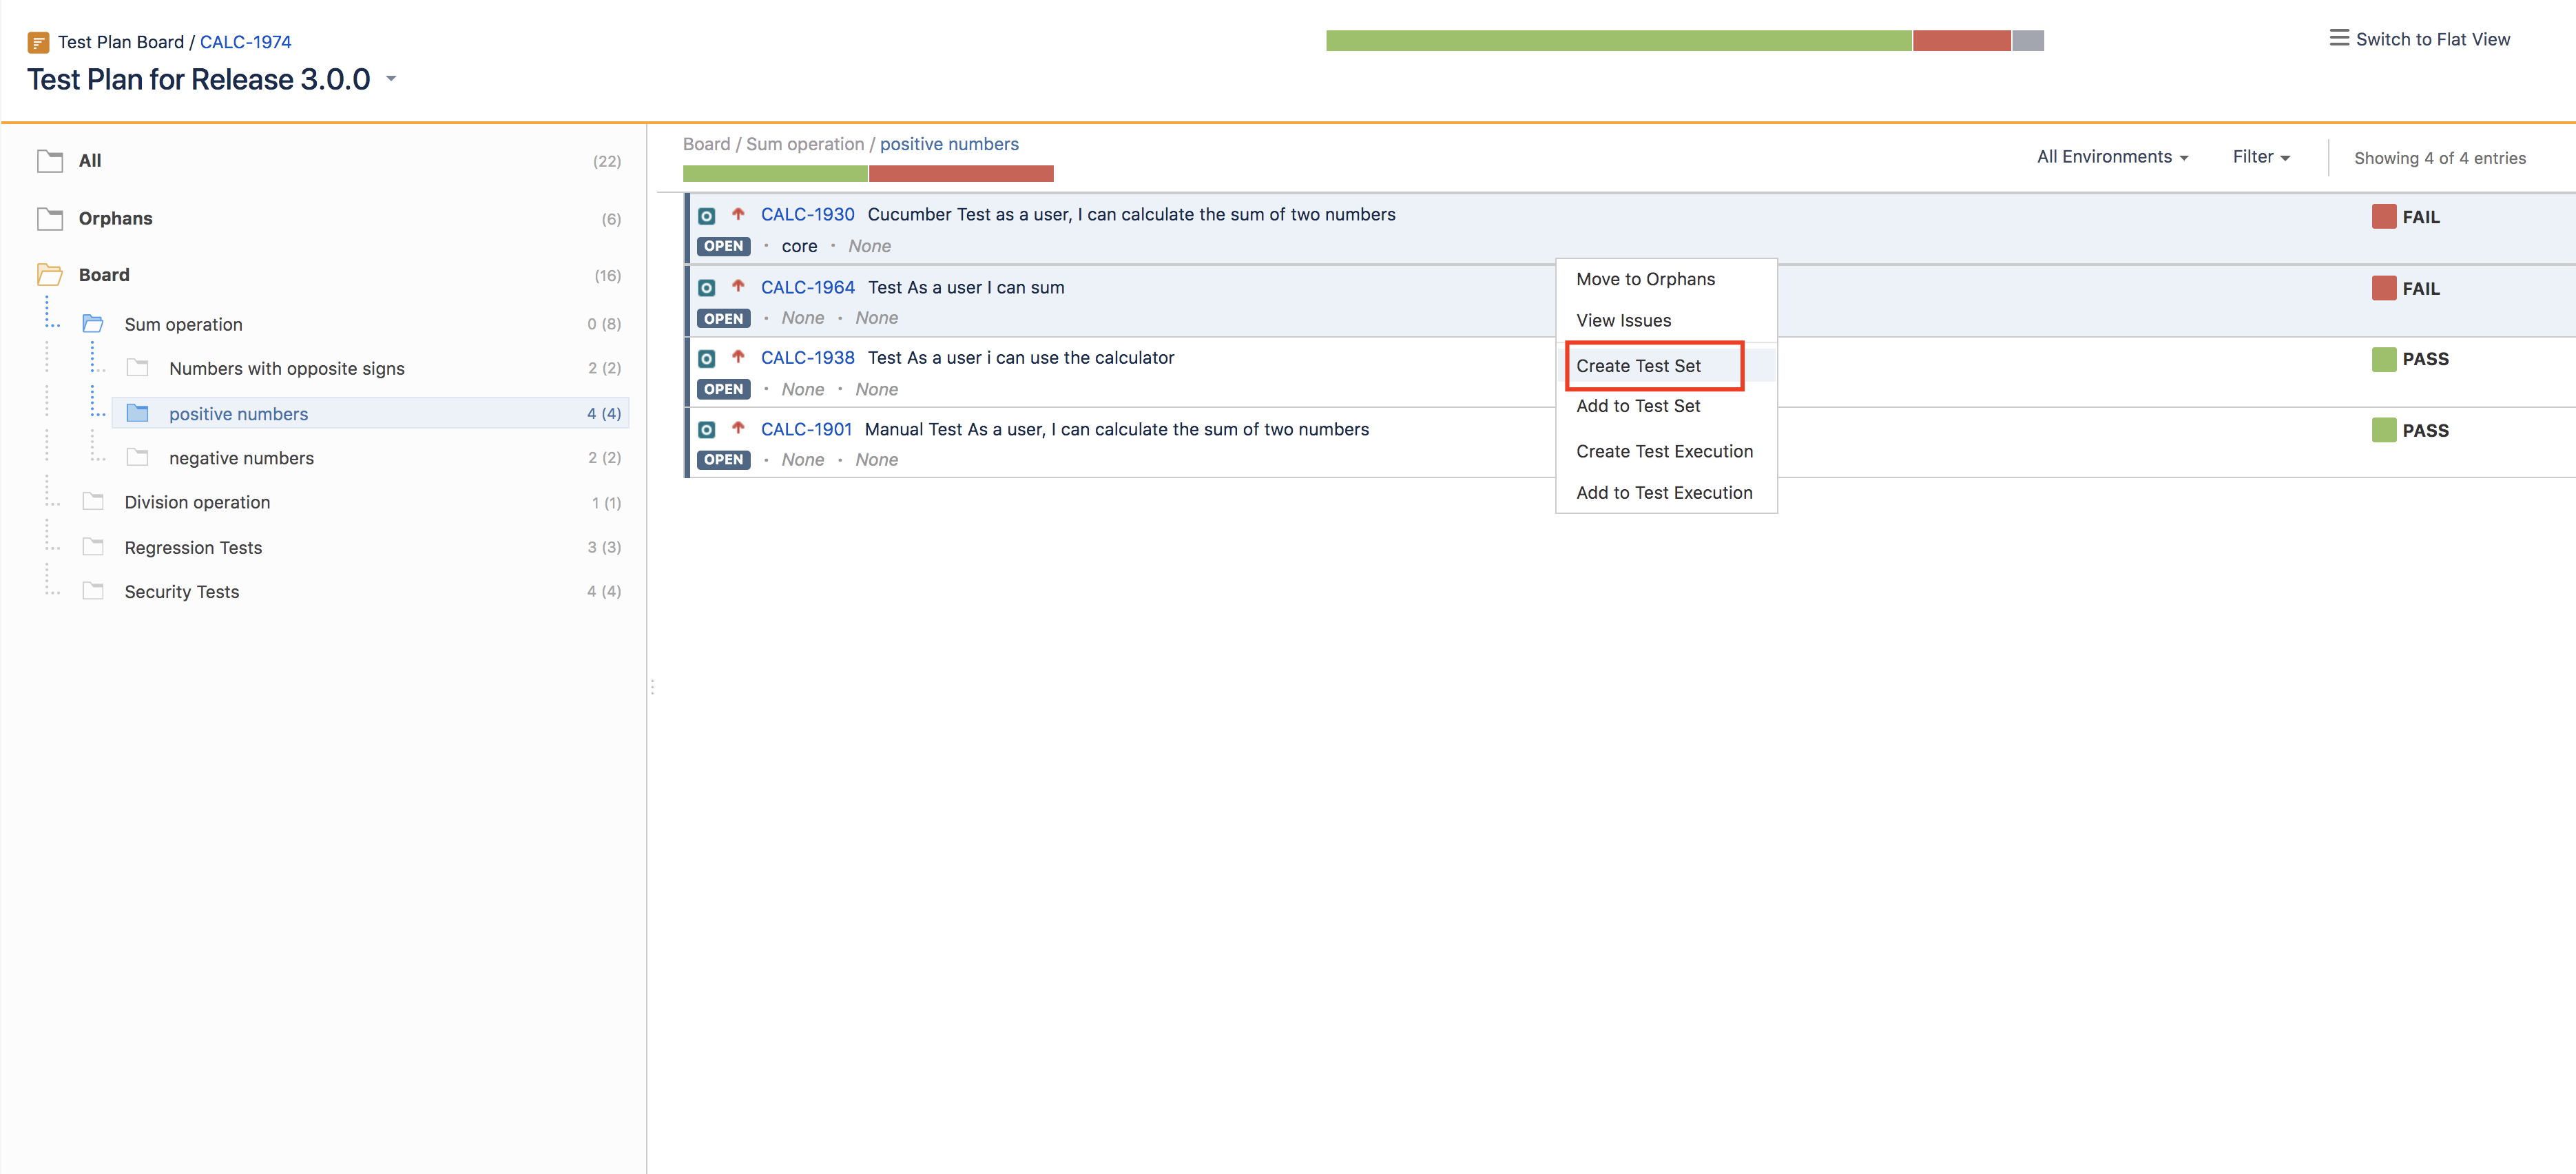Click the red FAIL swatch for CALC-1964
The width and height of the screenshot is (2576, 1174).
coord(2383,288)
